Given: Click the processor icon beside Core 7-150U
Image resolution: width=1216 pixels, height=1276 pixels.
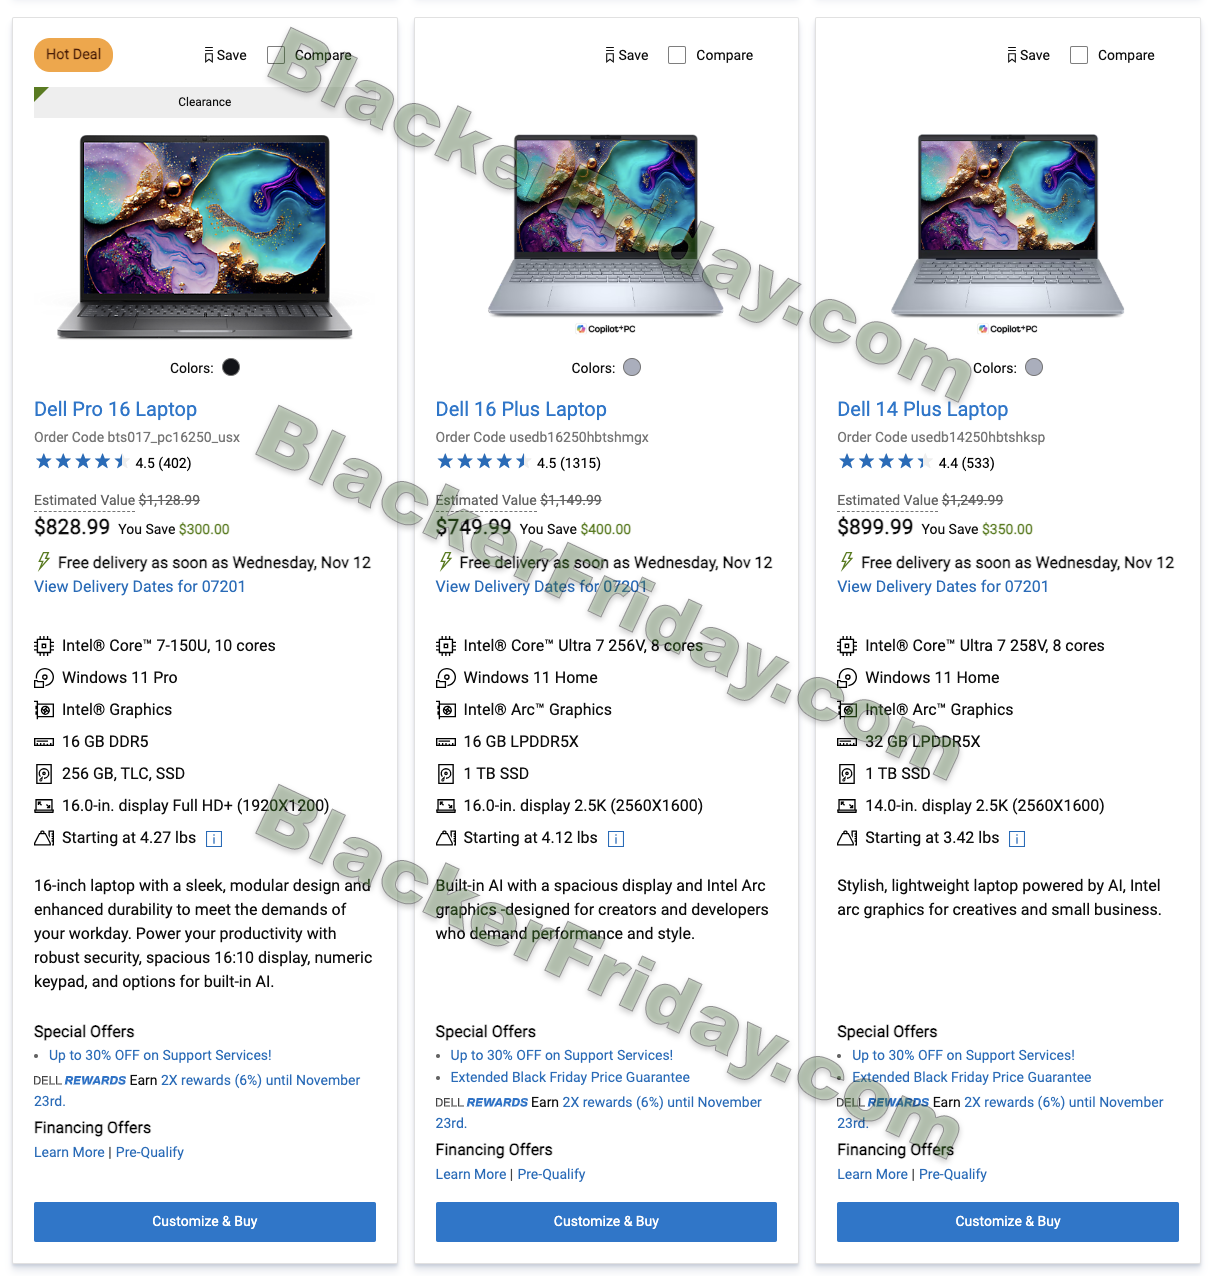Looking at the screenshot, I should coord(44,646).
